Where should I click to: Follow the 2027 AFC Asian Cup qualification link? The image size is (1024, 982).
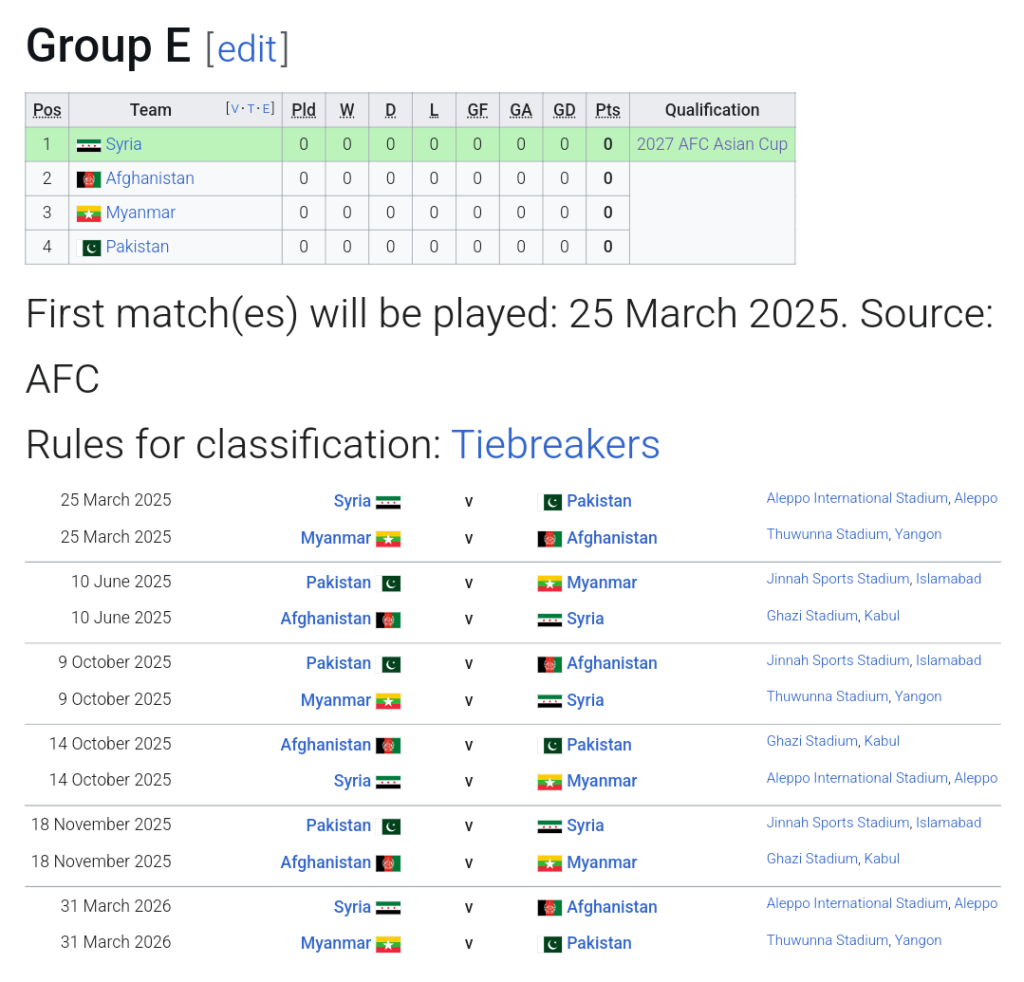(712, 144)
